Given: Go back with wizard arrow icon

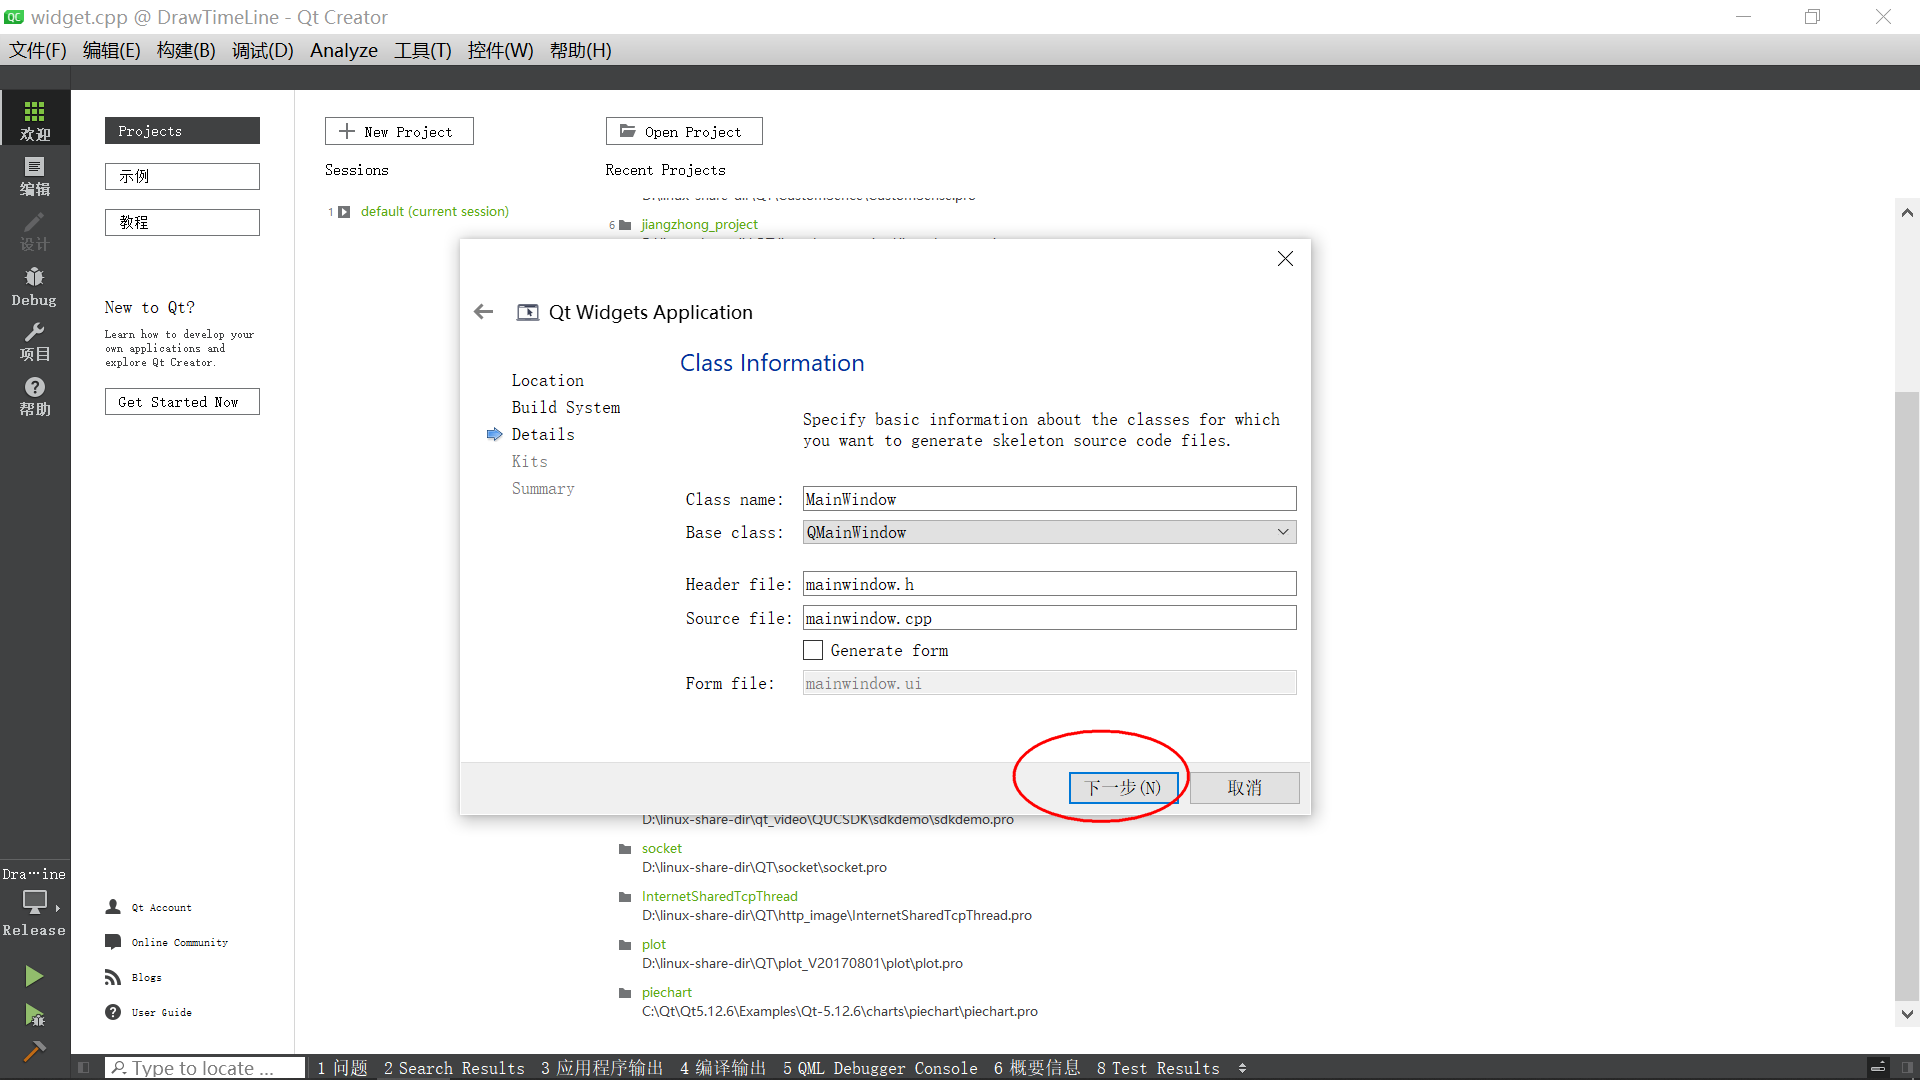Looking at the screenshot, I should (x=484, y=312).
